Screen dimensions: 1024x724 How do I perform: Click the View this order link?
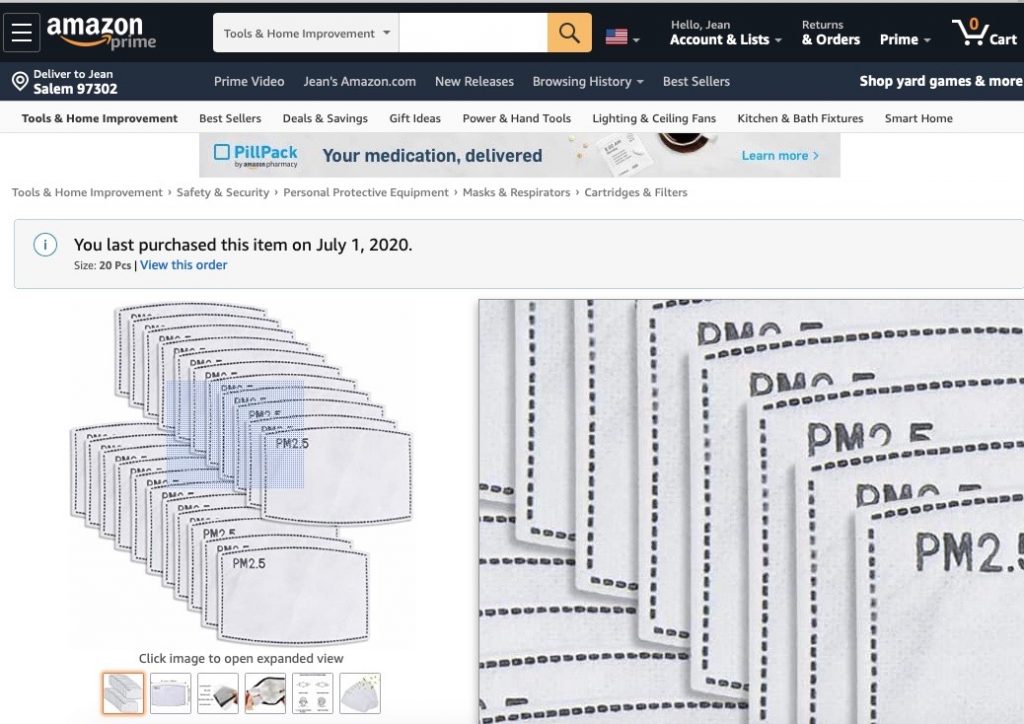click(183, 265)
